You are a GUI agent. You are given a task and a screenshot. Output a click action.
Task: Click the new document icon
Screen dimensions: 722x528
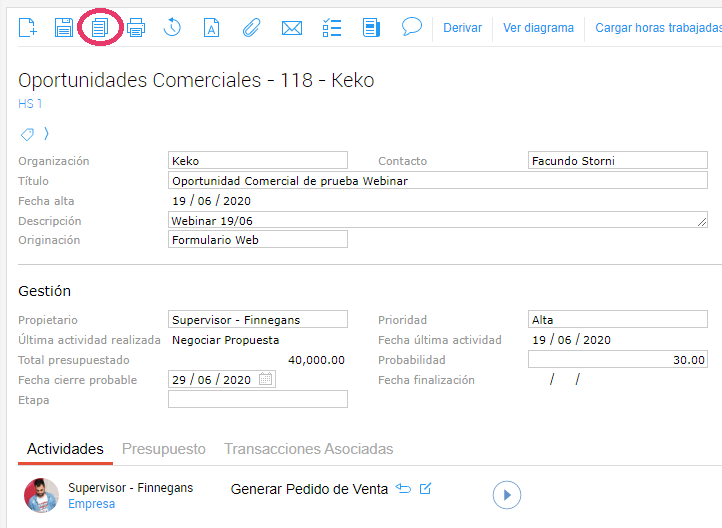(x=28, y=28)
